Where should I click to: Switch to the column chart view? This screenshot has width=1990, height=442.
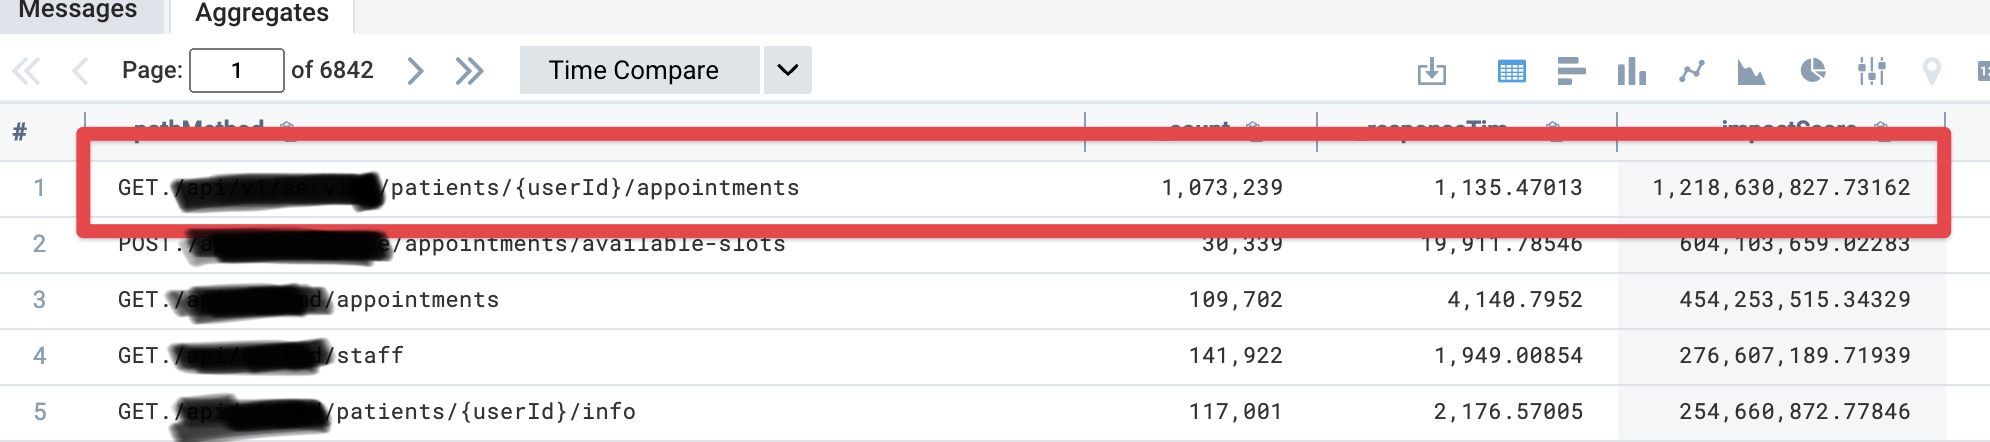coord(1631,71)
